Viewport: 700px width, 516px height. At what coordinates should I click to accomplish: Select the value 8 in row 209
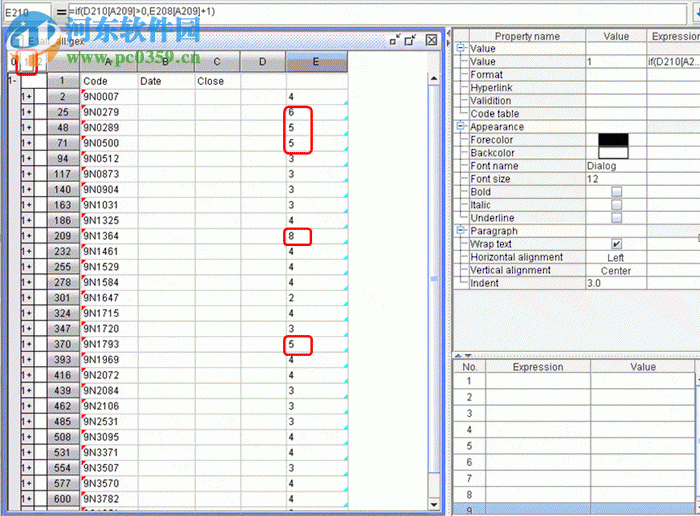[317, 236]
